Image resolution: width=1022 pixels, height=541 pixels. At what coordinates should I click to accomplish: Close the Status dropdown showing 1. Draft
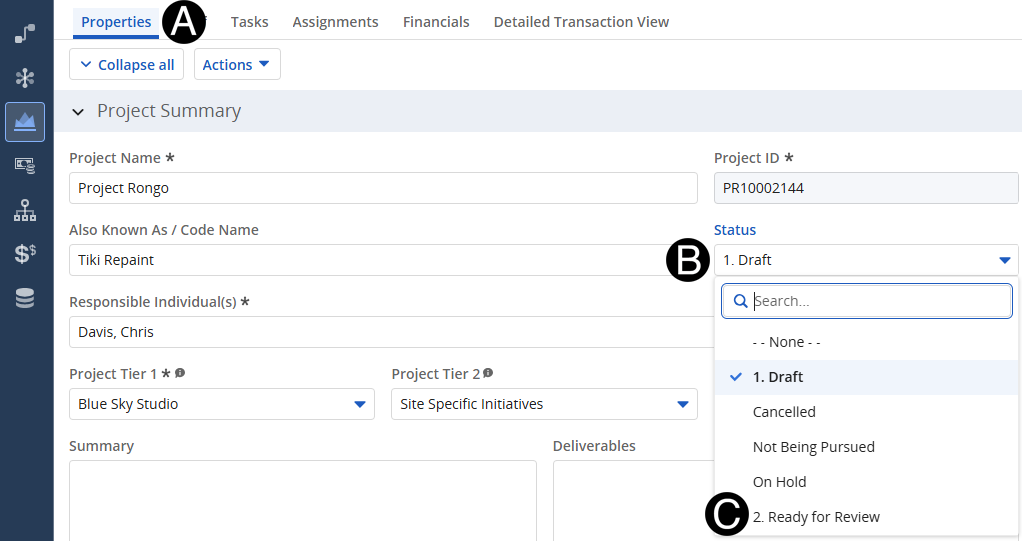(x=1004, y=260)
